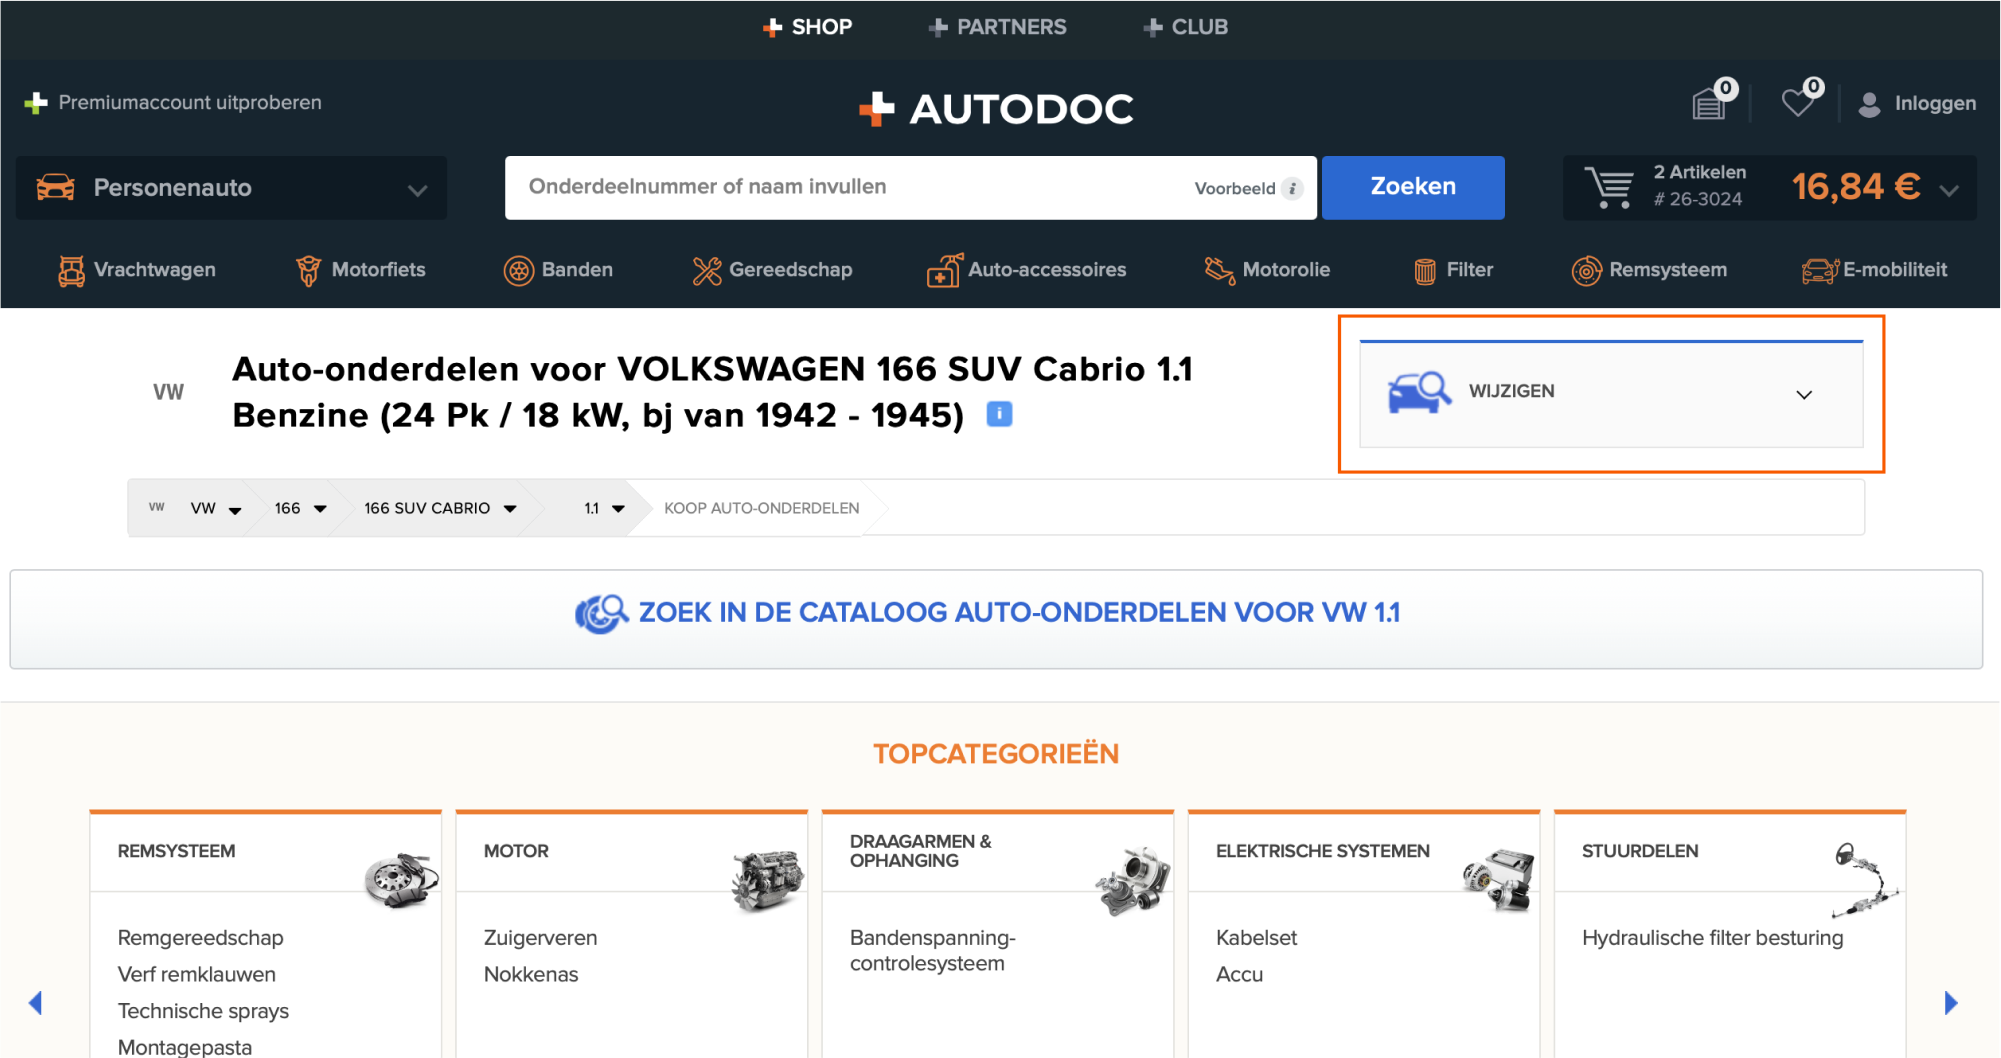Image resolution: width=2001 pixels, height=1058 pixels.
Task: Open the Motorolie menu item
Action: (x=1268, y=270)
